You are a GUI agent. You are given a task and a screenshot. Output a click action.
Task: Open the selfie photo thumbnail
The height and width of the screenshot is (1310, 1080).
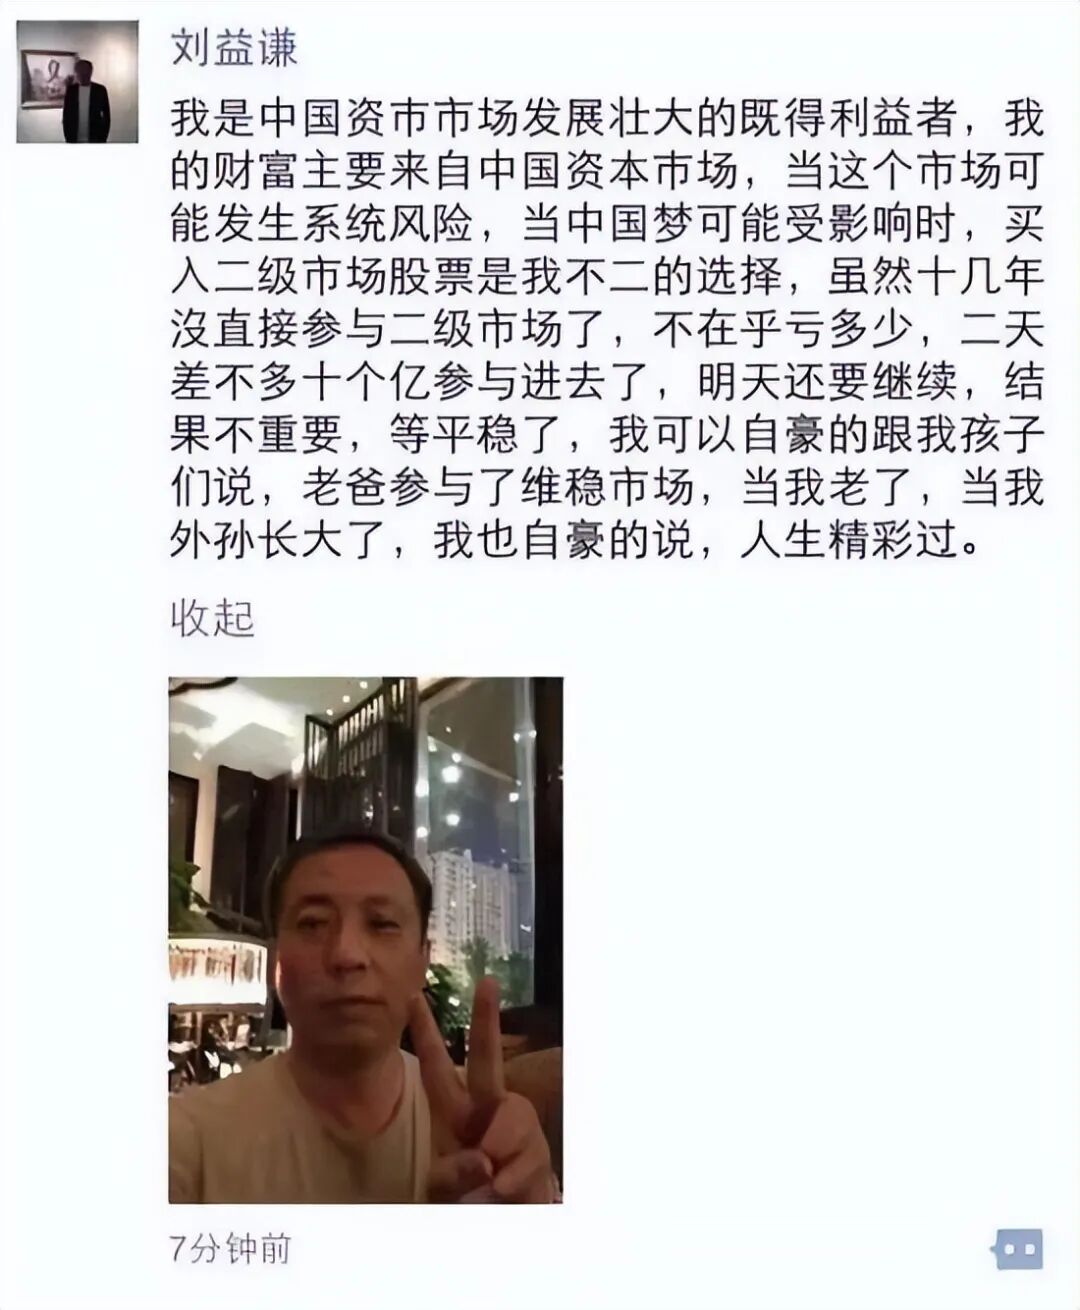click(365, 940)
